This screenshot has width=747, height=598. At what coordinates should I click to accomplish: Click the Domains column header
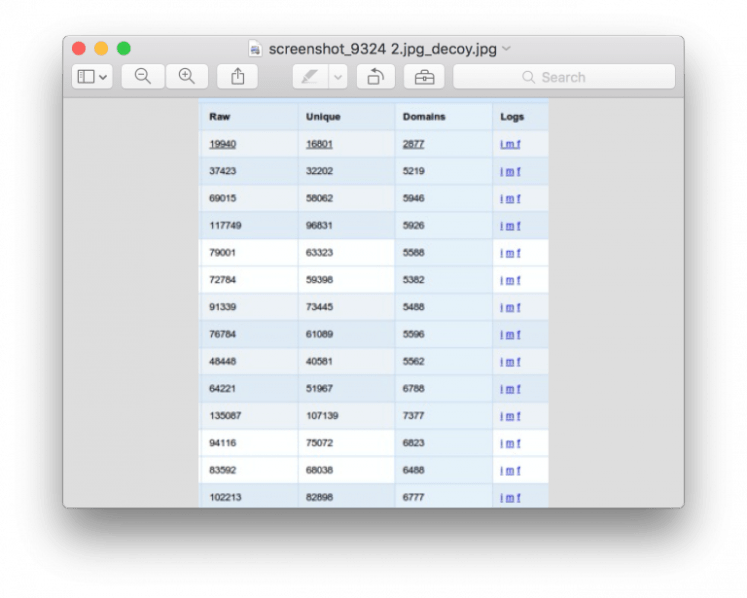click(424, 117)
